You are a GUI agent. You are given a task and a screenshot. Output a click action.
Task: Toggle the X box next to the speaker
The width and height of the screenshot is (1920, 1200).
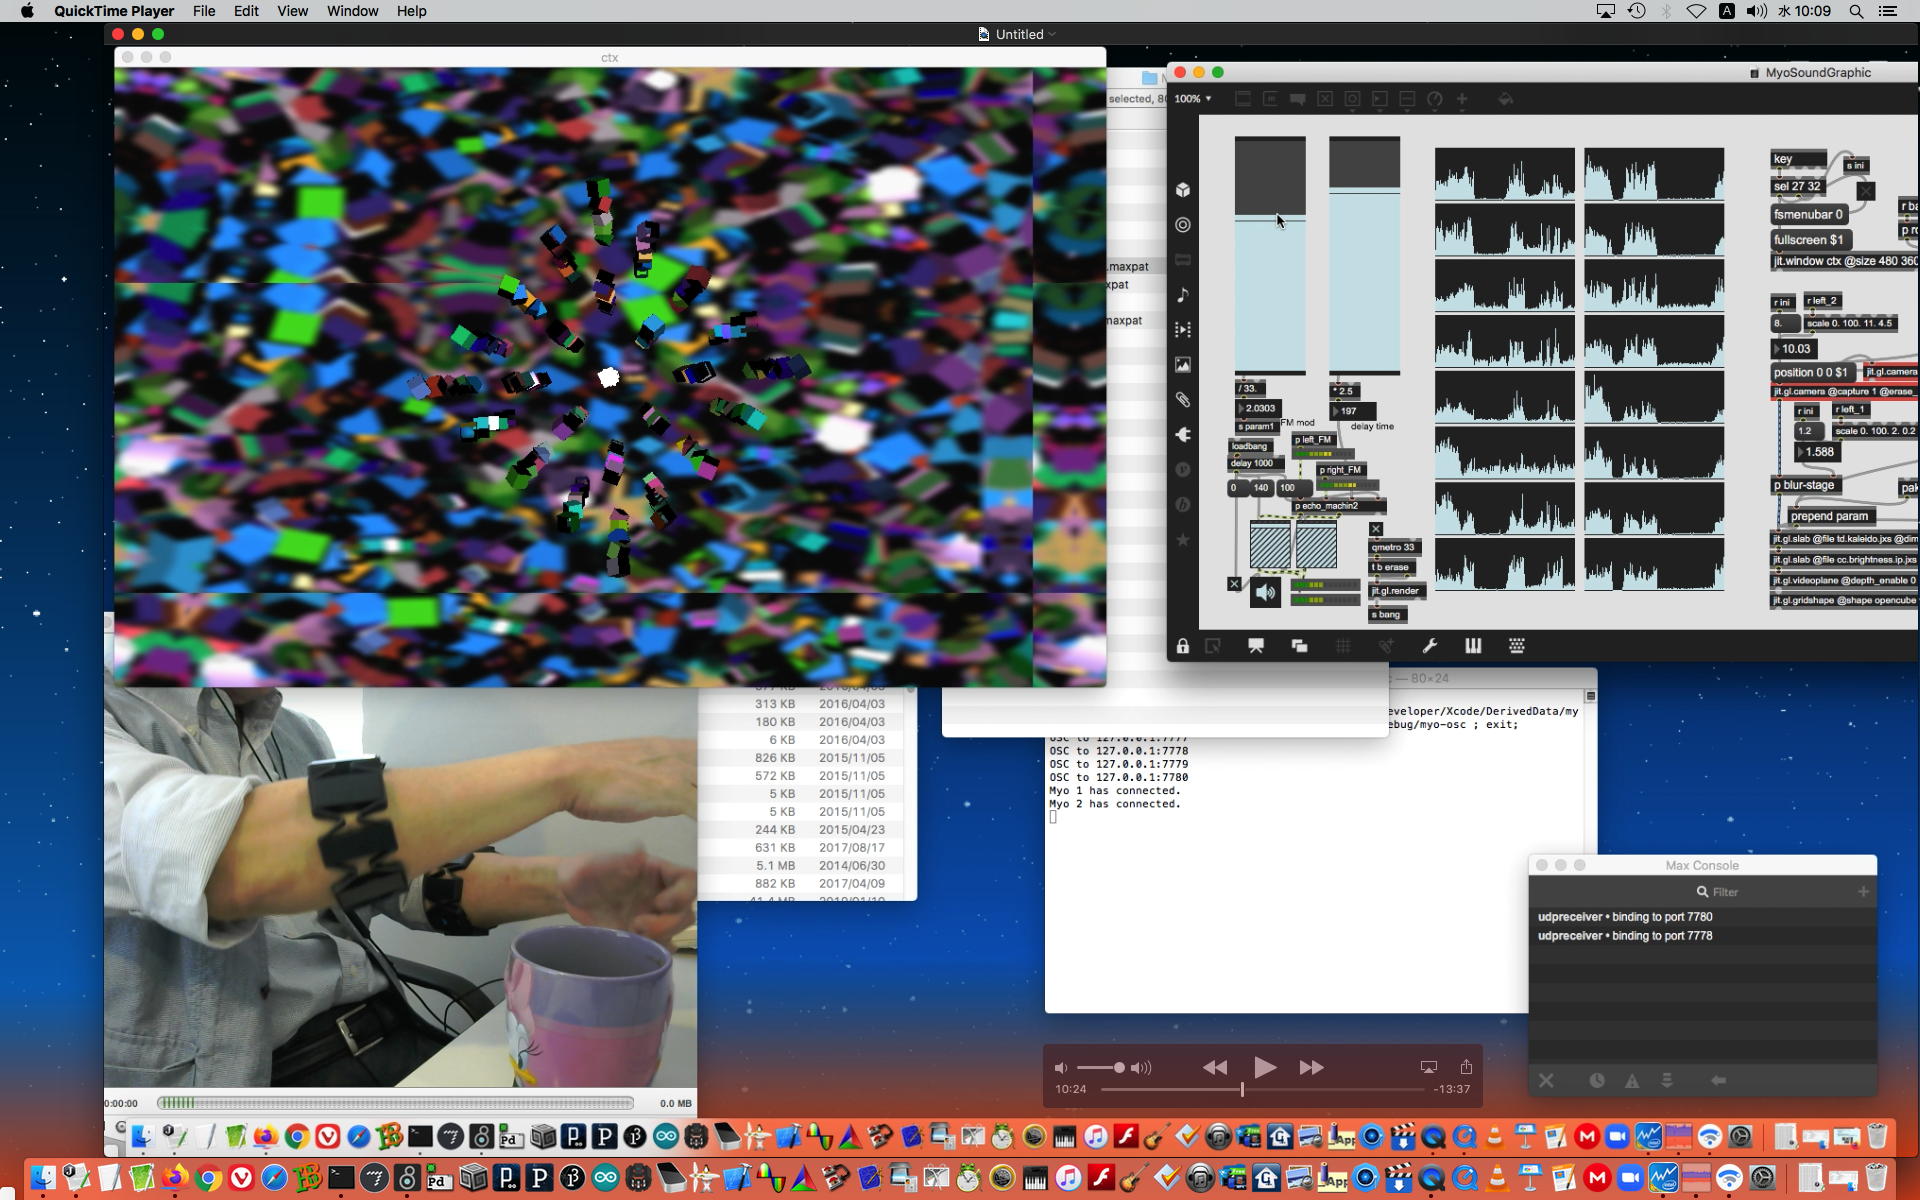coord(1234,584)
